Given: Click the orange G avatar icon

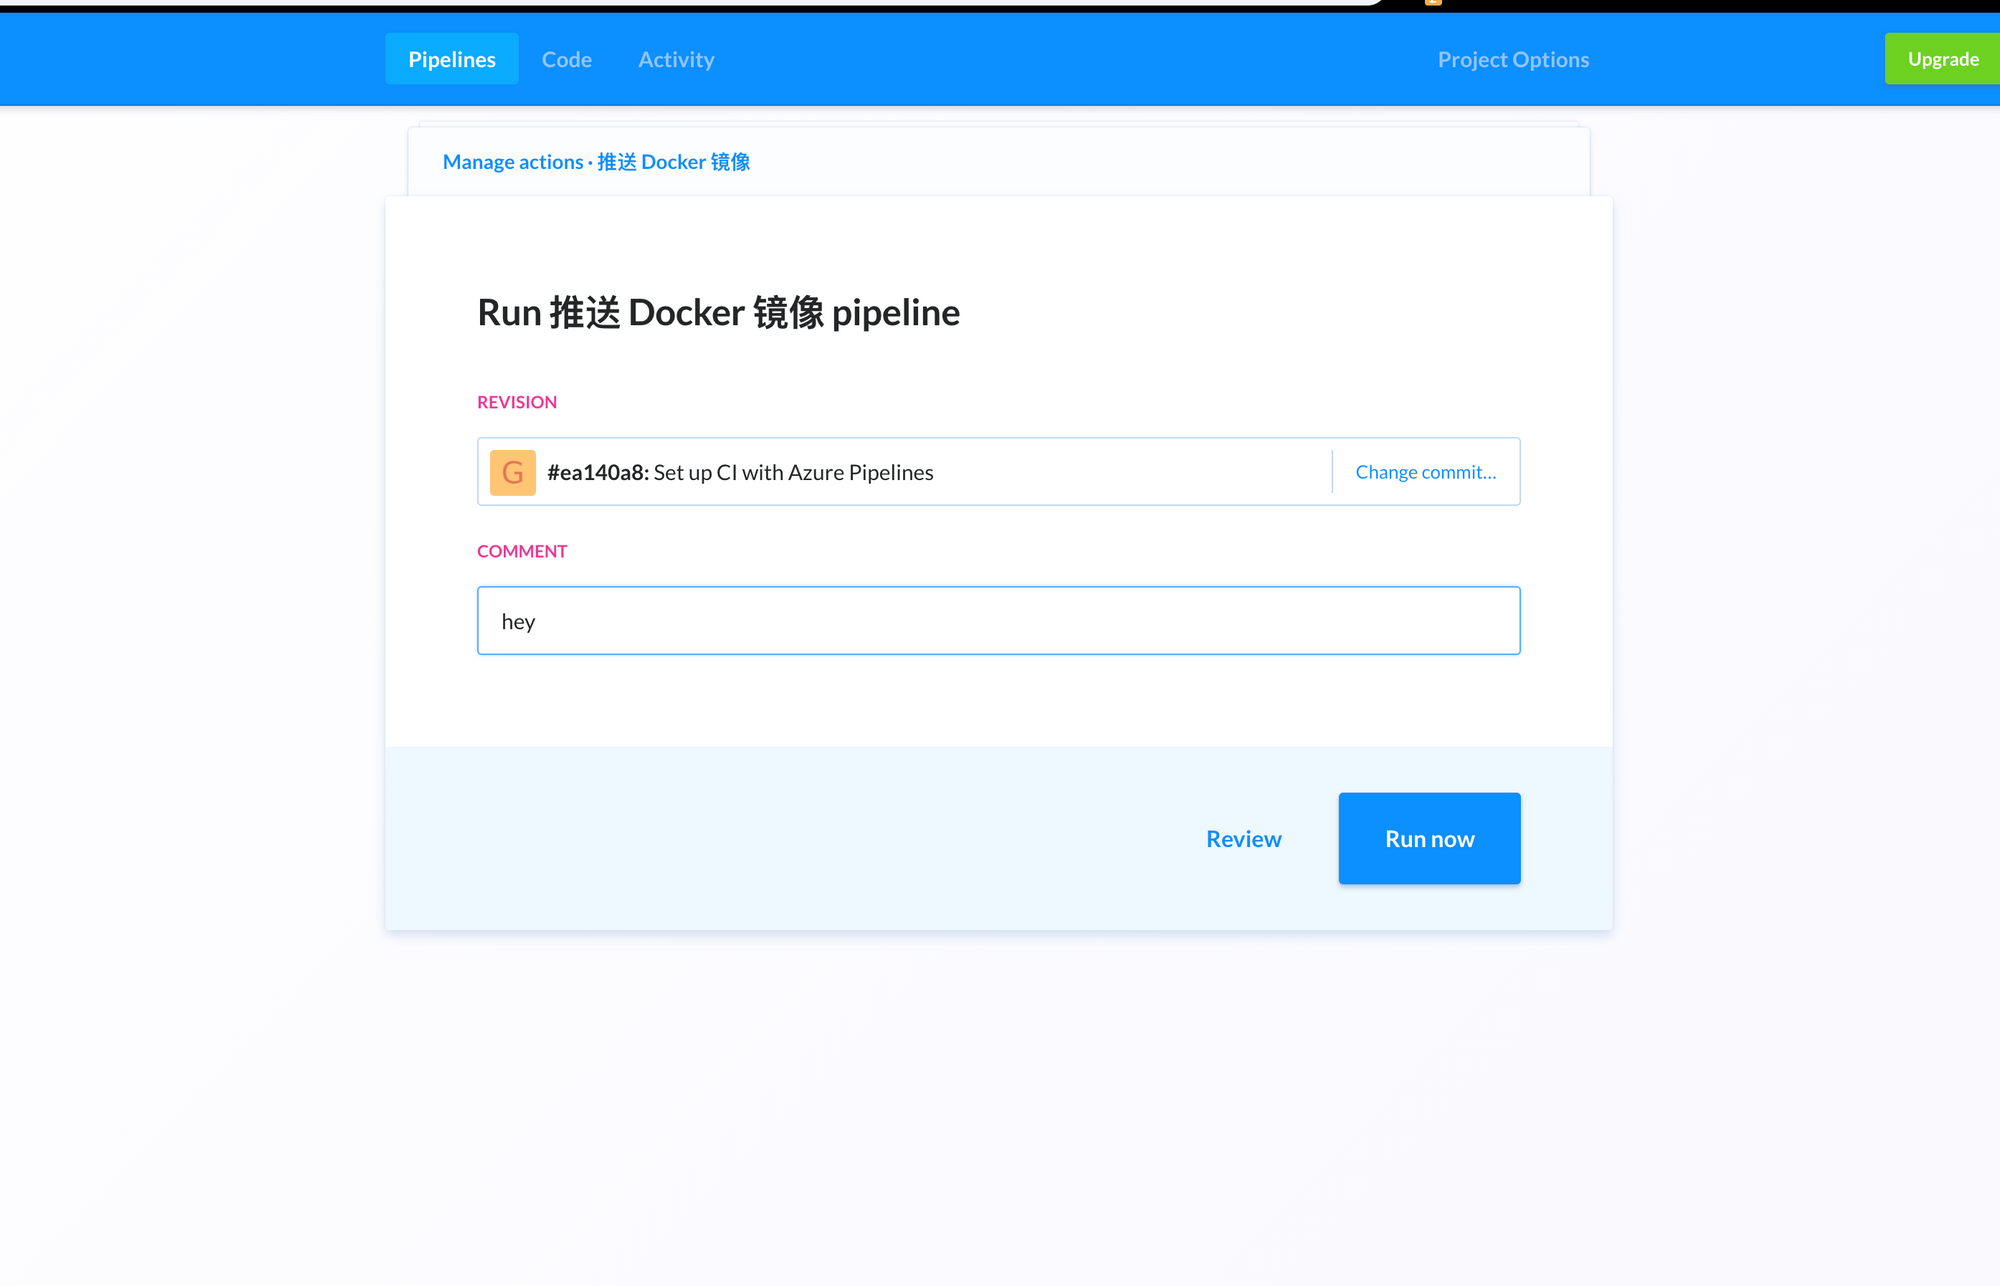Looking at the screenshot, I should 512,472.
